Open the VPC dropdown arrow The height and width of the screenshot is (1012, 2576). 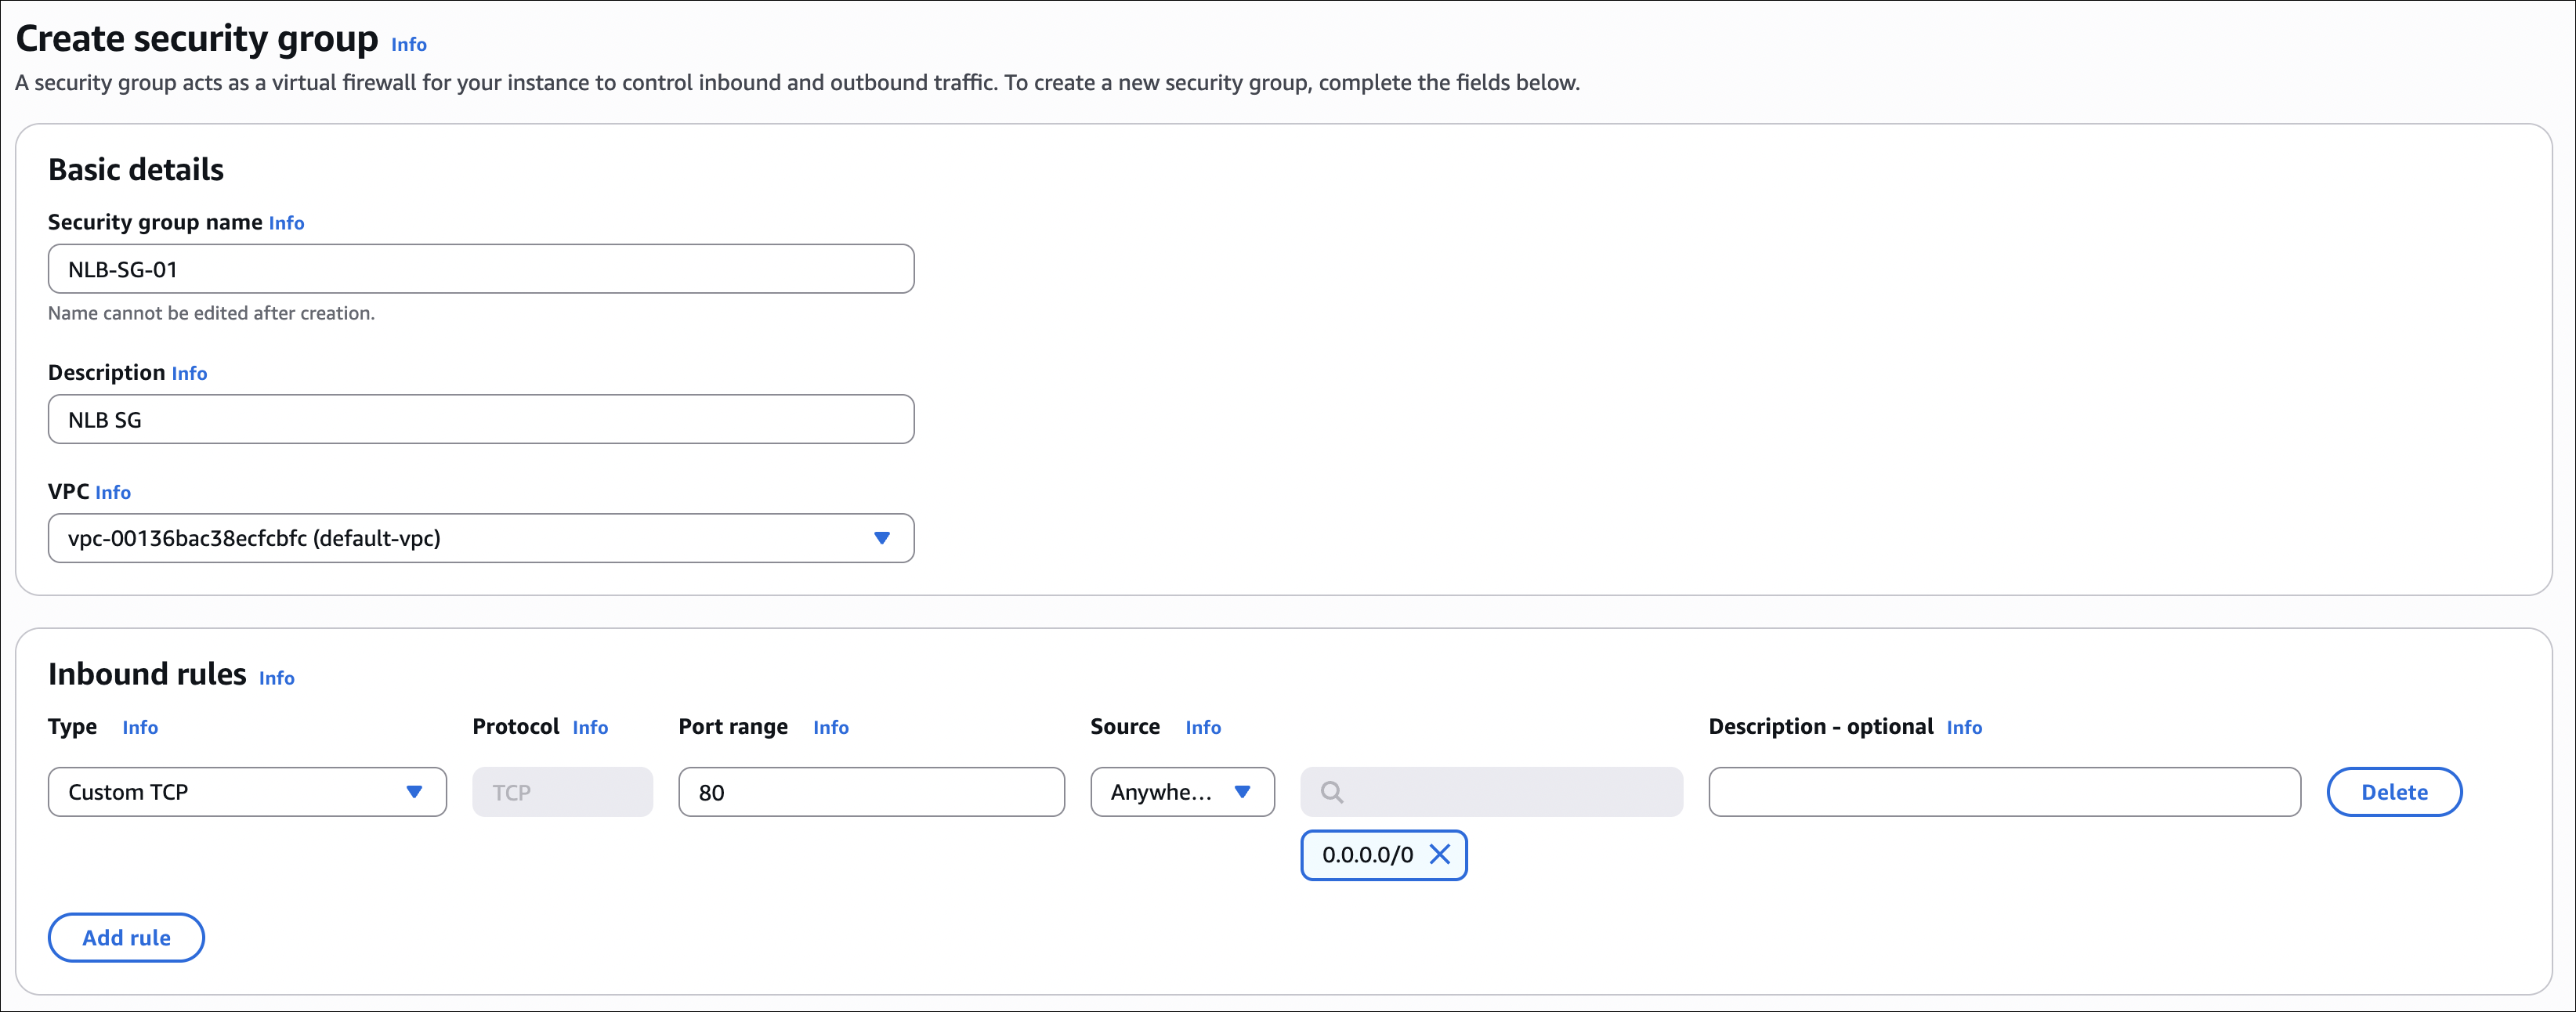(x=881, y=538)
